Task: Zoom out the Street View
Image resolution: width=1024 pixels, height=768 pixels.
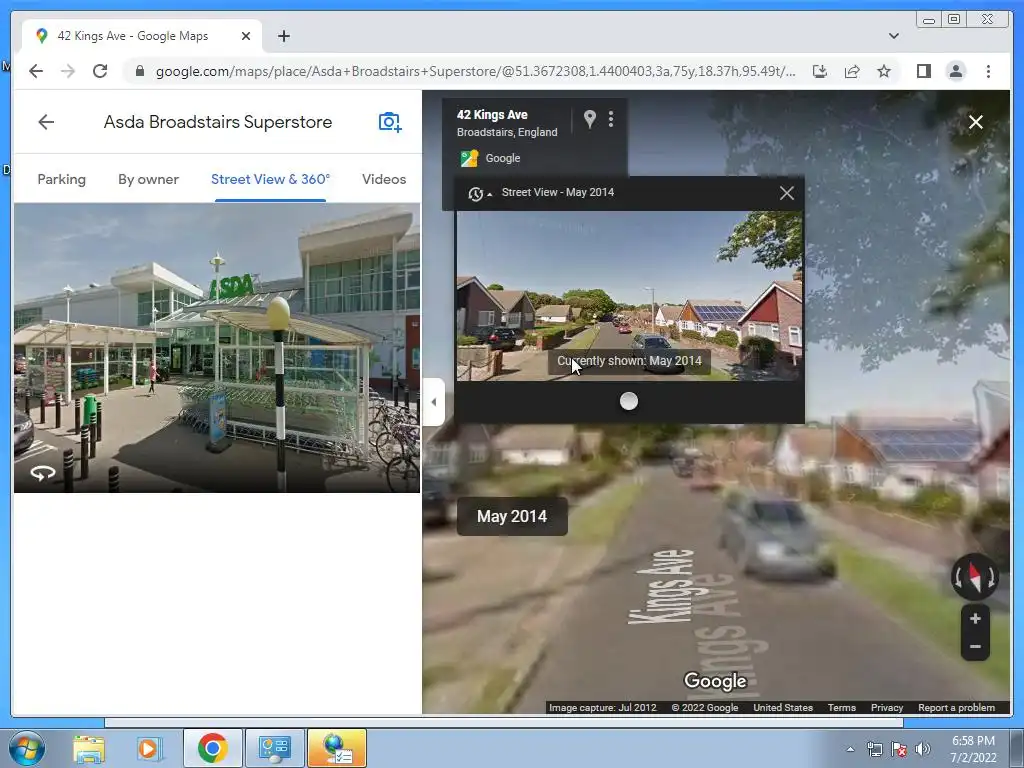Action: point(975,647)
